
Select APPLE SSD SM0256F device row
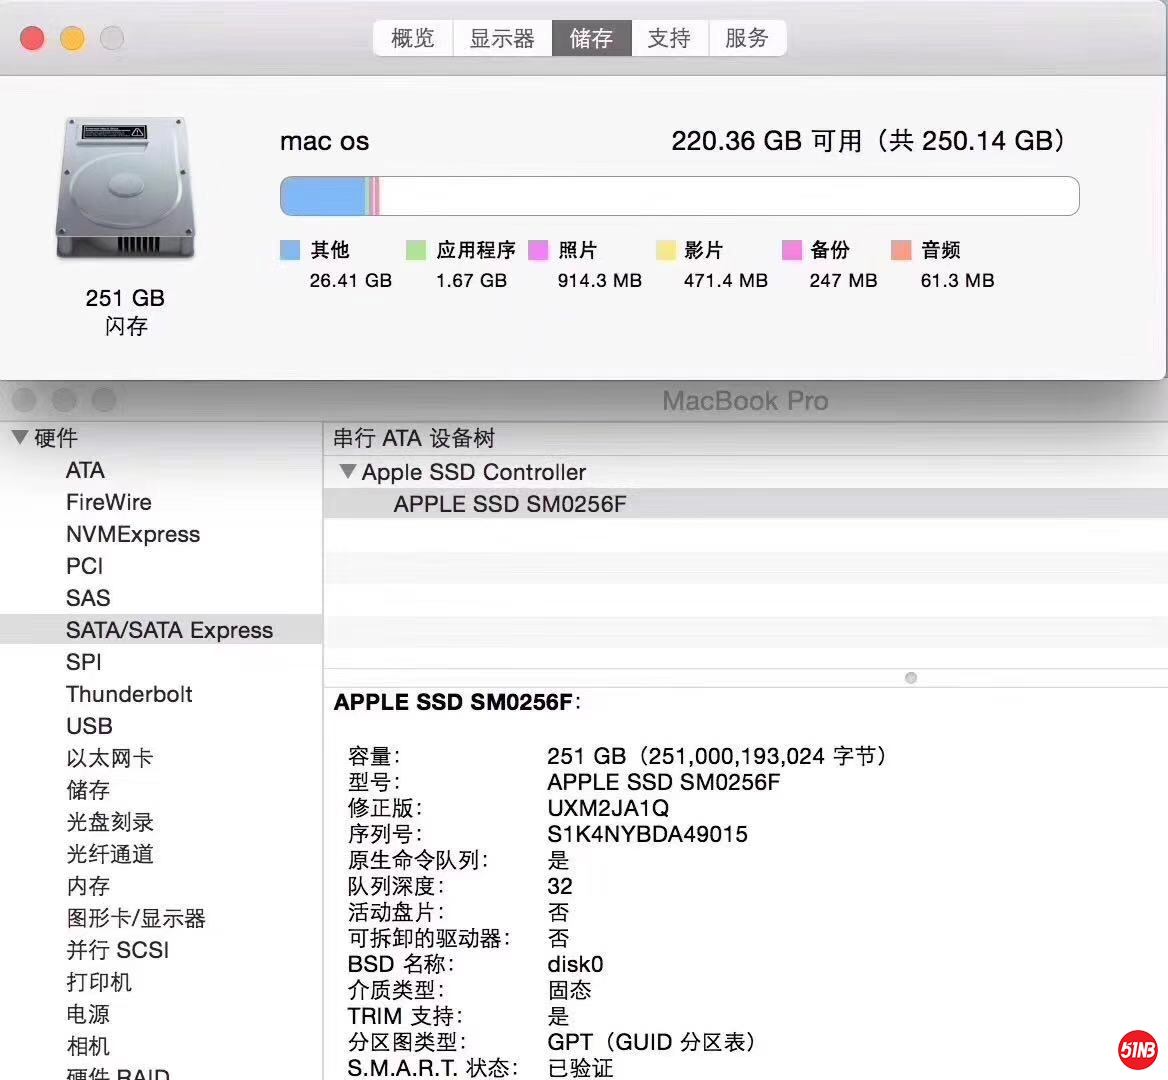pos(510,504)
